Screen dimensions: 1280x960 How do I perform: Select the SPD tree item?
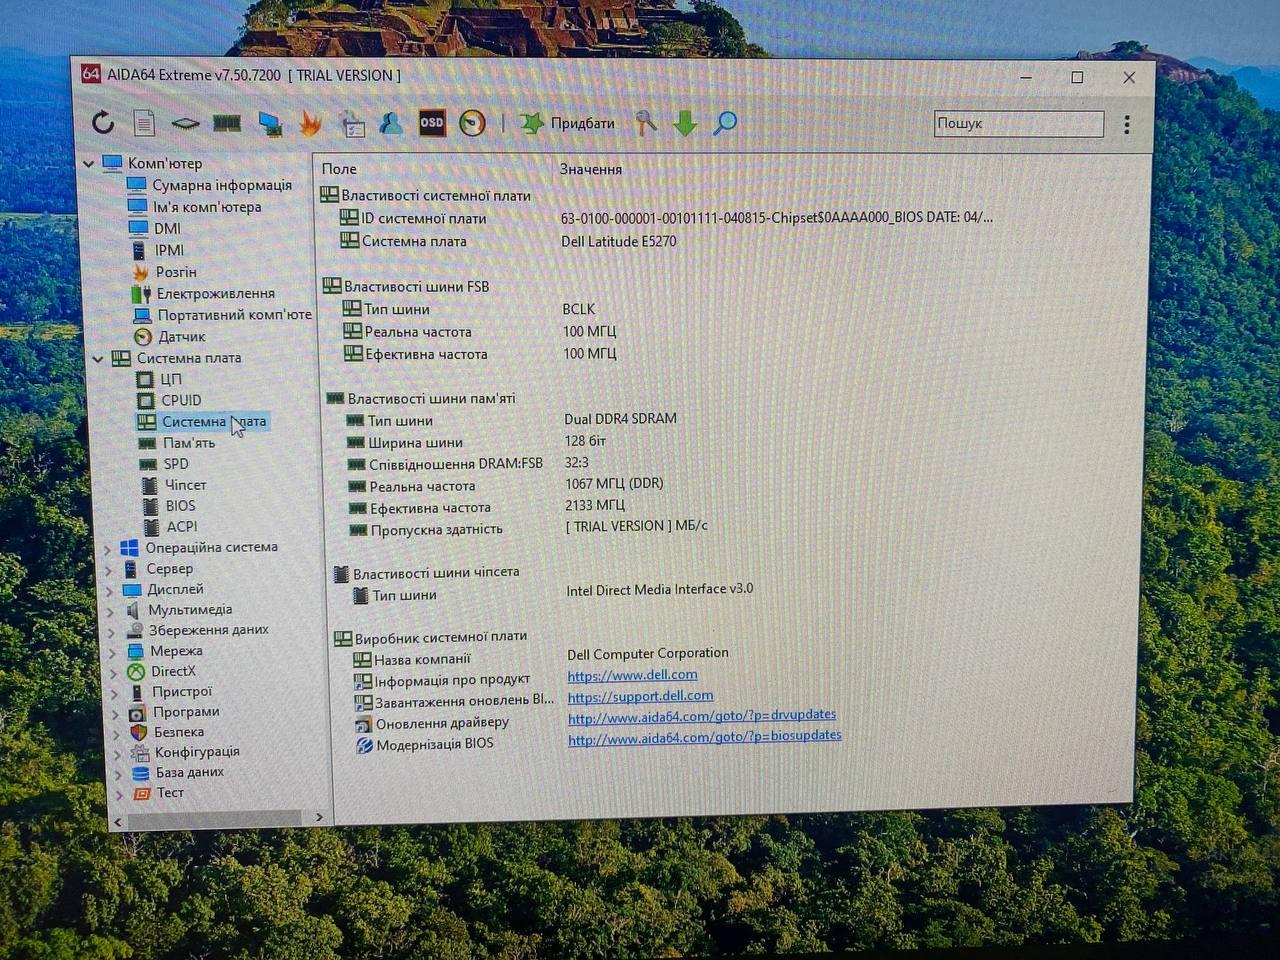point(176,464)
